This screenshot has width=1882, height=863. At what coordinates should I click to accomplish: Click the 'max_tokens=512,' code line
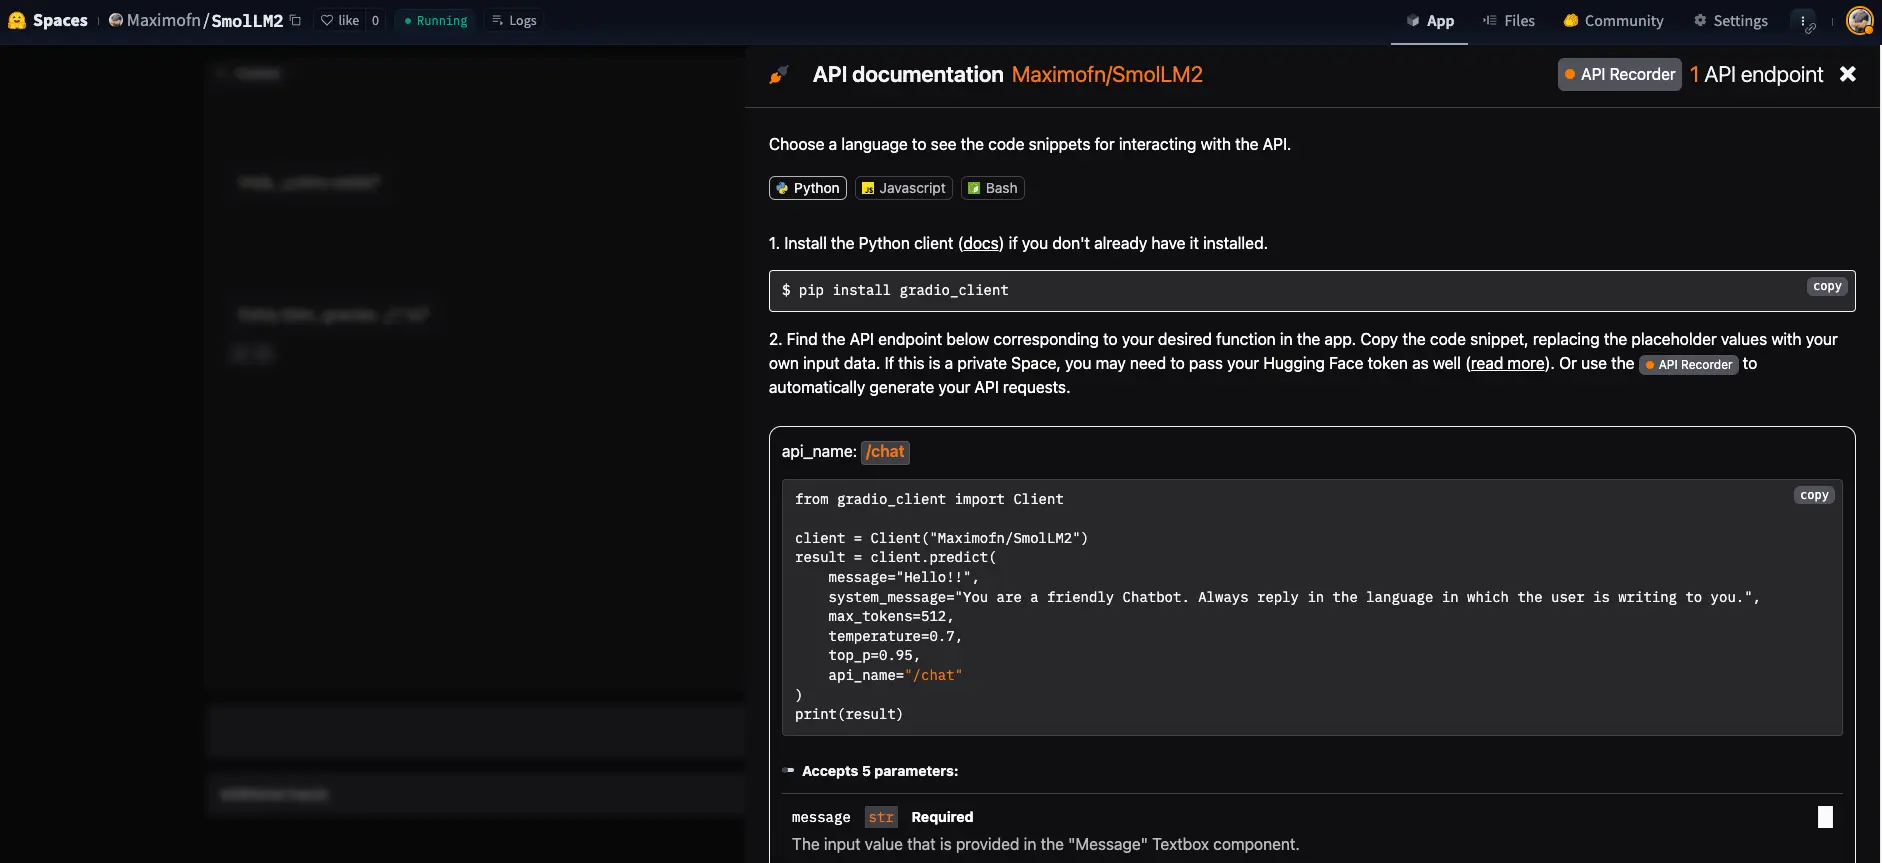pos(891,616)
